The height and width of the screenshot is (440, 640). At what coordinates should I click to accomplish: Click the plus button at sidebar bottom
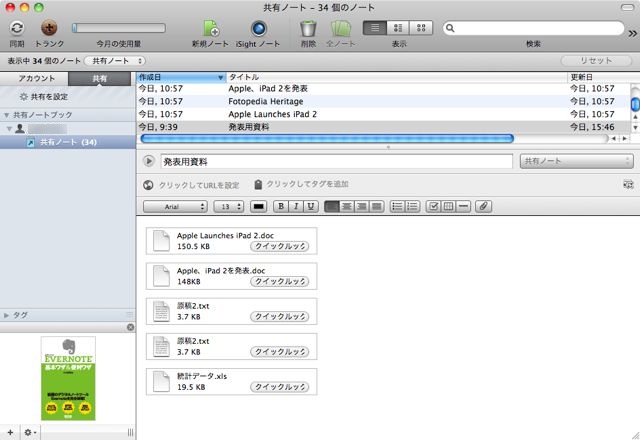tap(10, 432)
